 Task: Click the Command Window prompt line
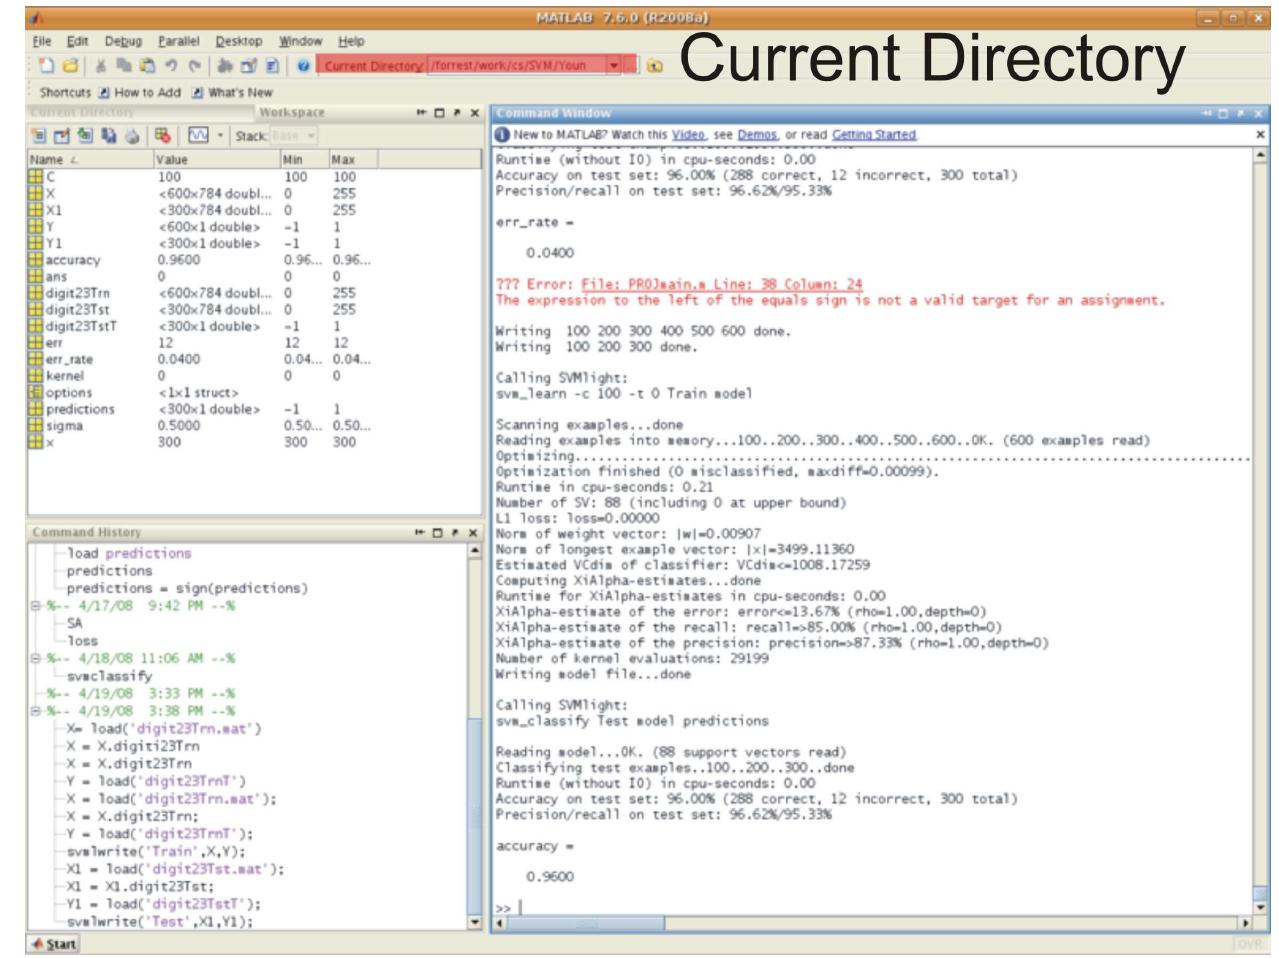872,907
